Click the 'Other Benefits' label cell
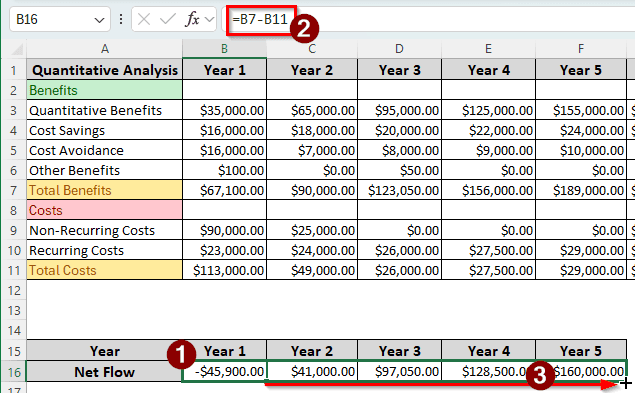This screenshot has height=393, width=635. [104, 170]
